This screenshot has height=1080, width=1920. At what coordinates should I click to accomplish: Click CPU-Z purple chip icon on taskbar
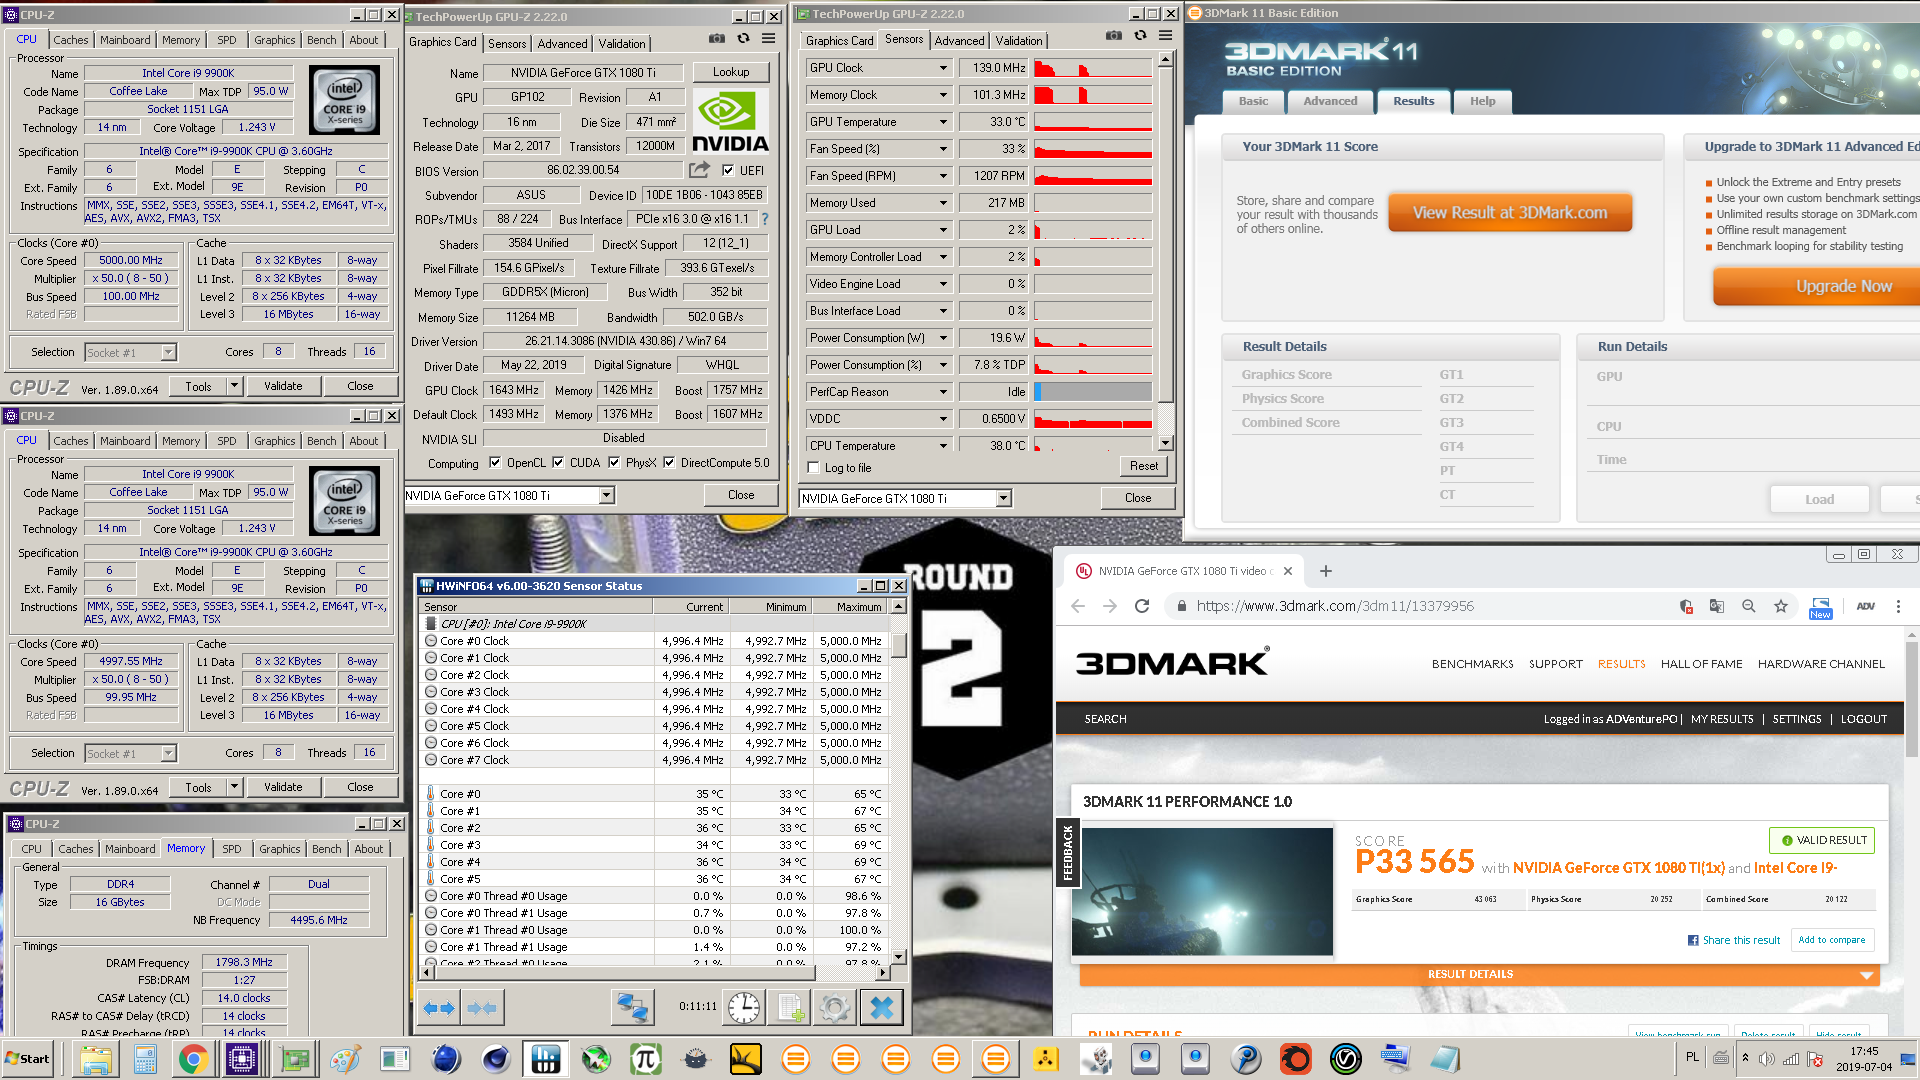pos(242,1059)
